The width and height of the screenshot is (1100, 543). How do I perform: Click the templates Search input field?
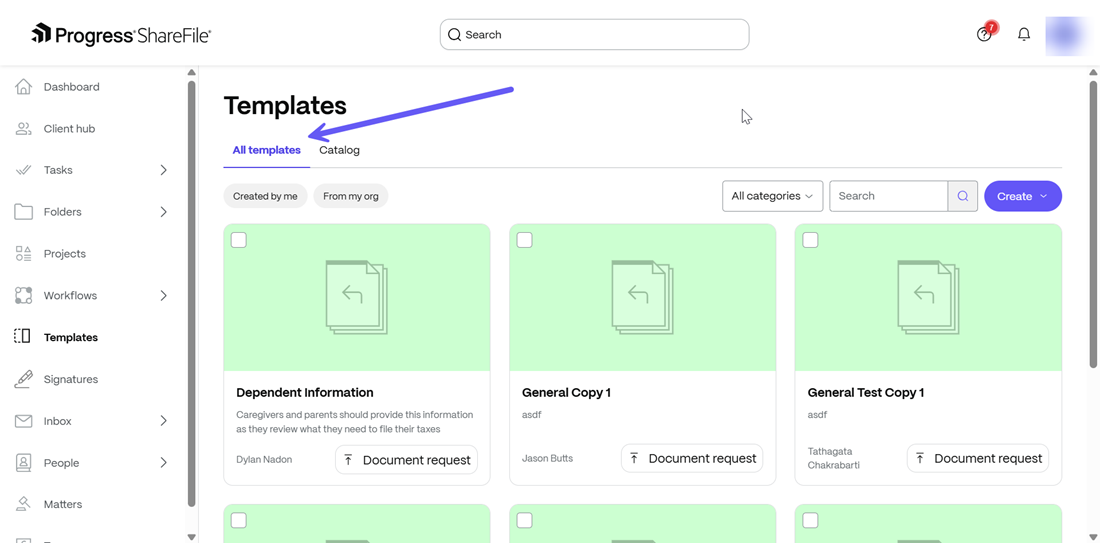point(889,196)
